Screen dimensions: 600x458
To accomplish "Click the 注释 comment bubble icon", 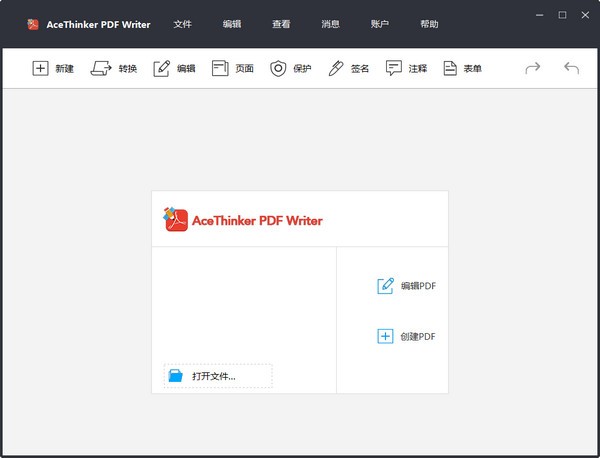I will pyautogui.click(x=393, y=68).
